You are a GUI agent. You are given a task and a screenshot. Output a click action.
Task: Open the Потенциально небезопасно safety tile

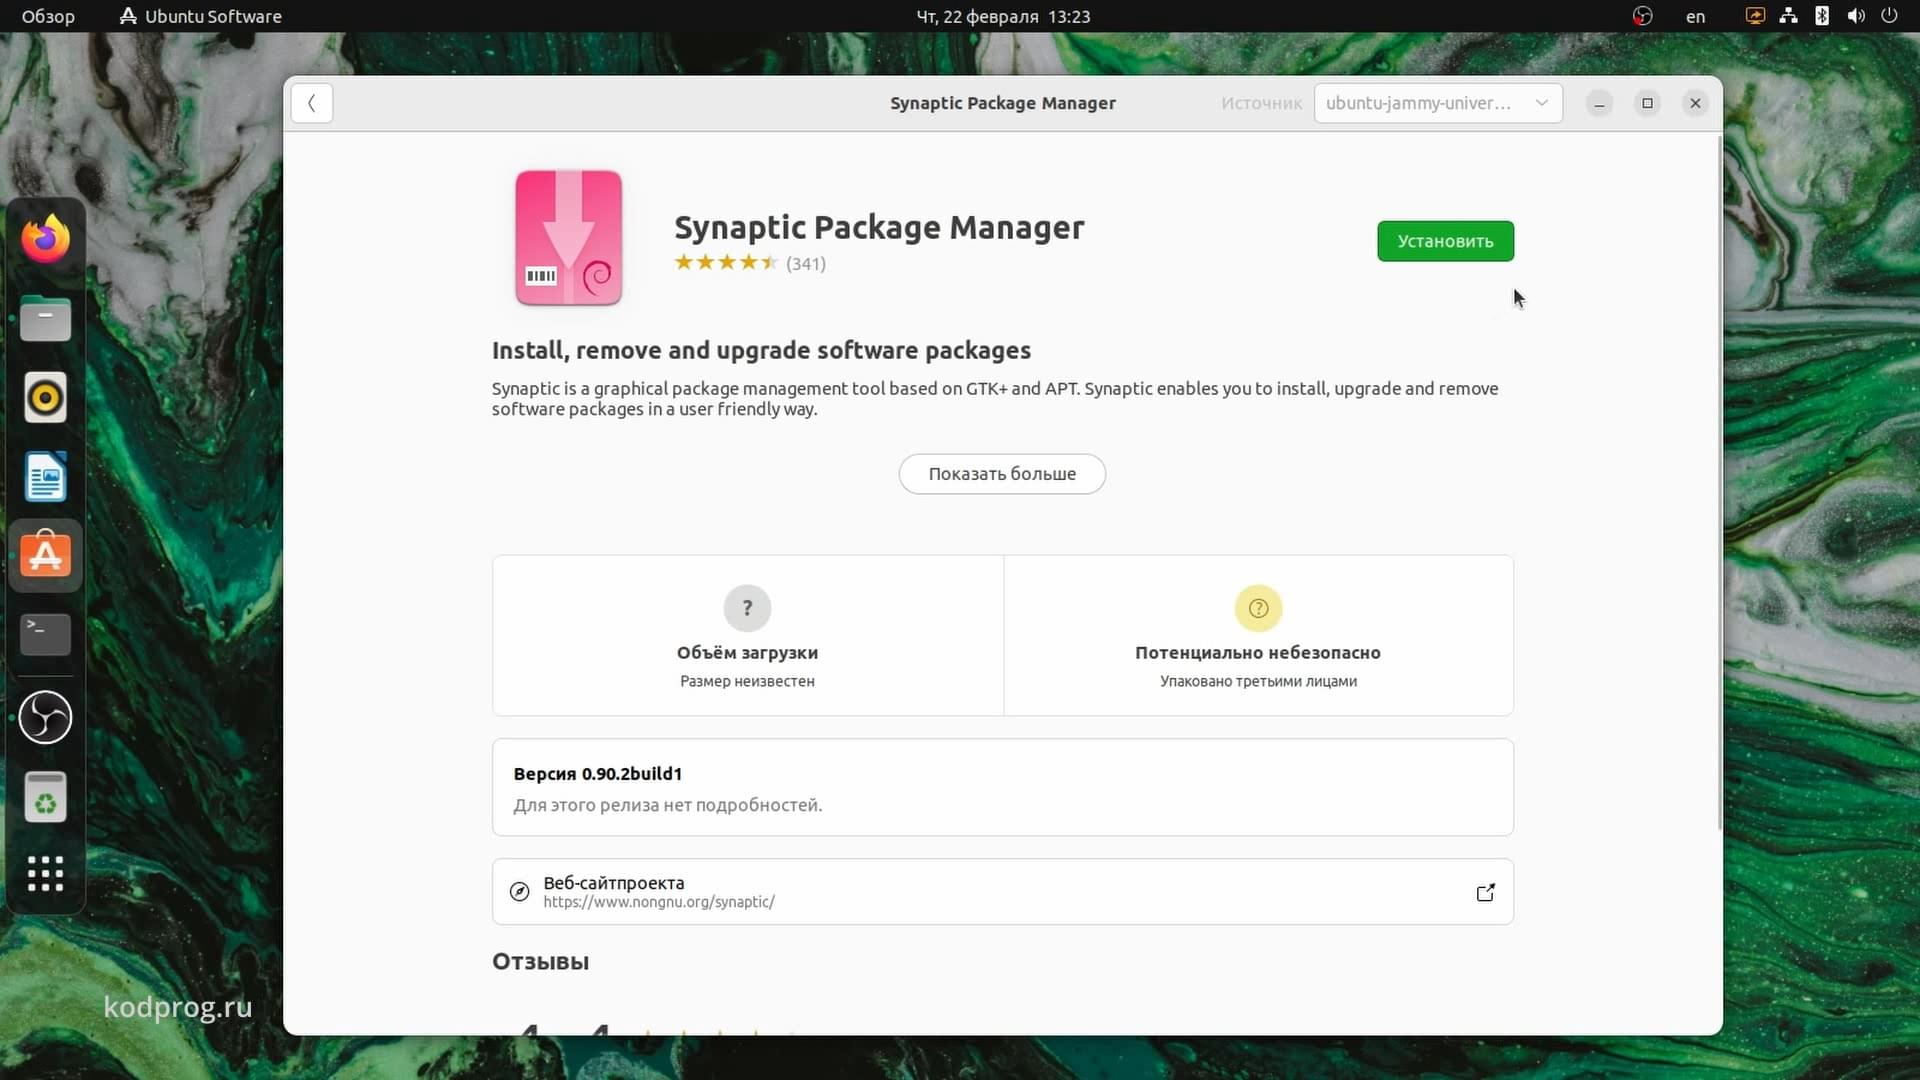click(1258, 636)
